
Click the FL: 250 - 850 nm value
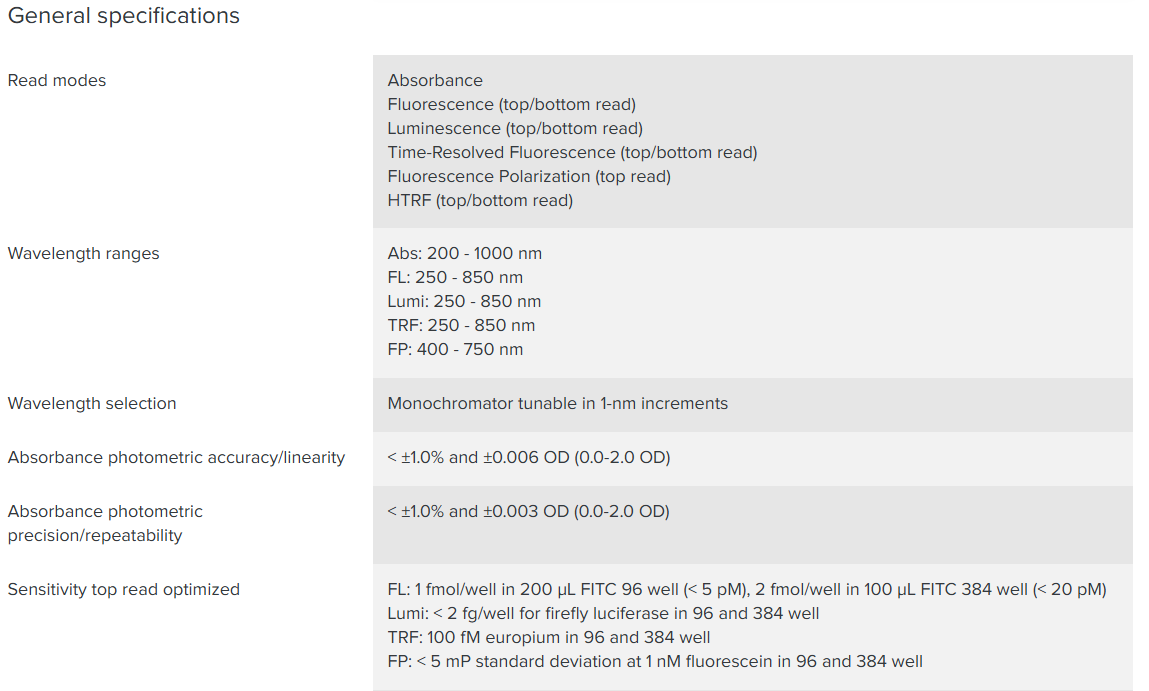click(455, 278)
